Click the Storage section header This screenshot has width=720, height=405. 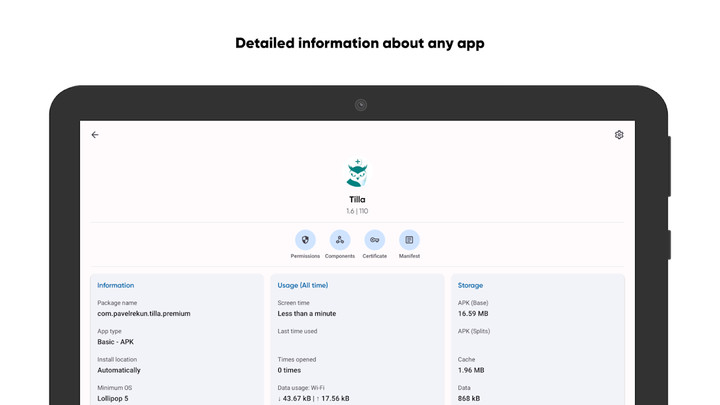pos(470,285)
